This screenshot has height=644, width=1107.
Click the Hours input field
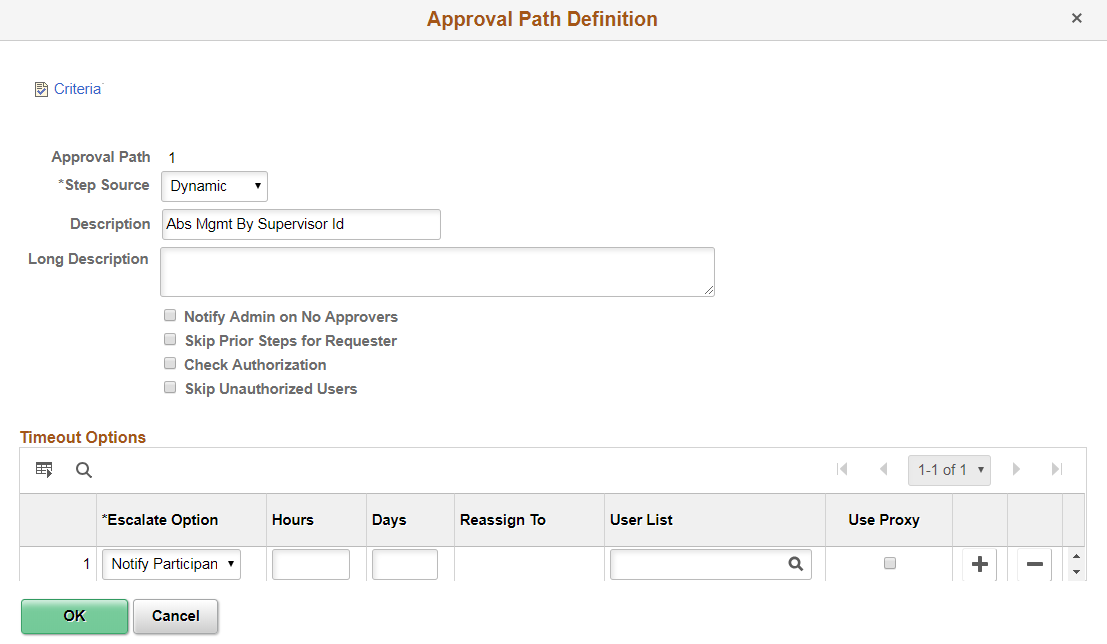(x=310, y=564)
